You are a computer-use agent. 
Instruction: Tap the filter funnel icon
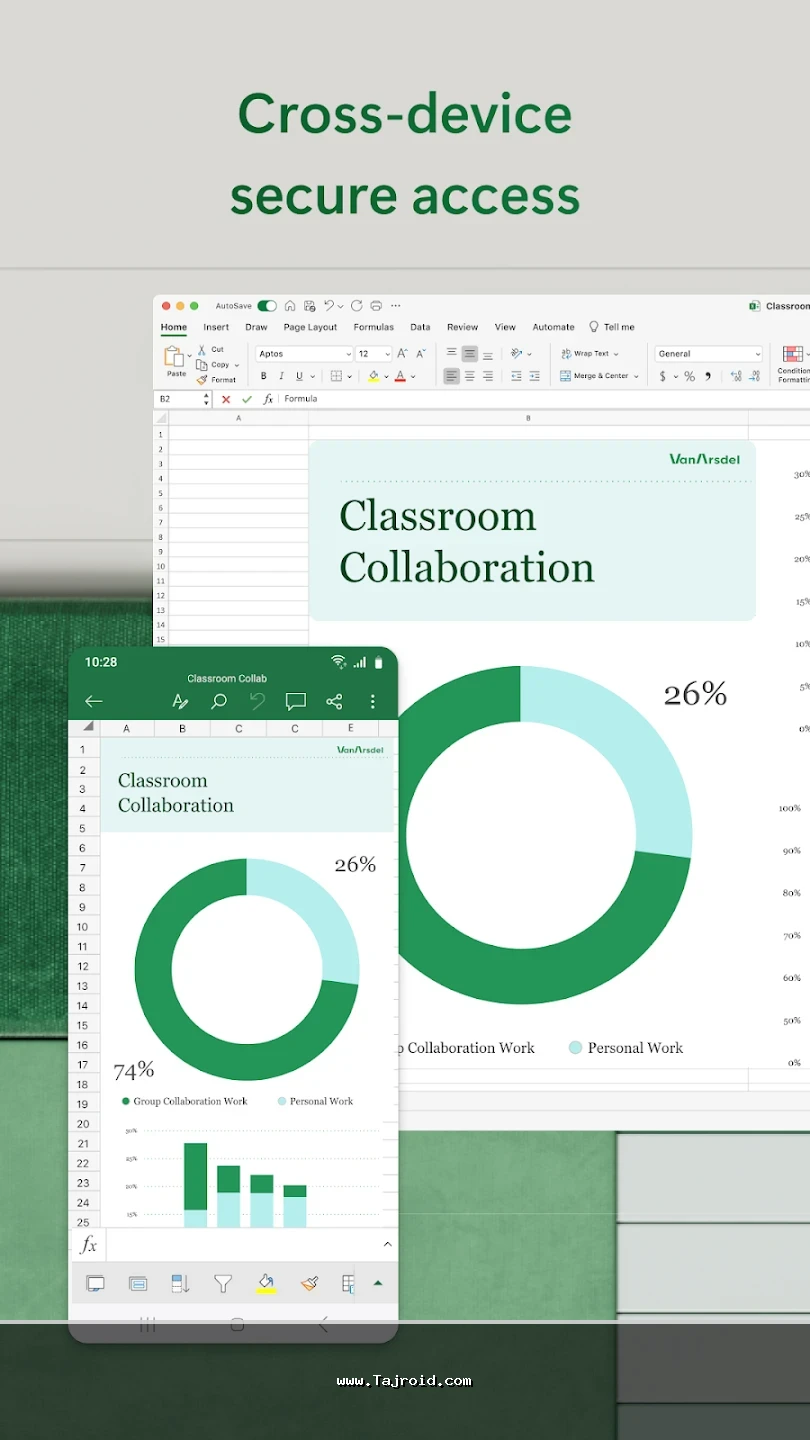(x=223, y=1283)
